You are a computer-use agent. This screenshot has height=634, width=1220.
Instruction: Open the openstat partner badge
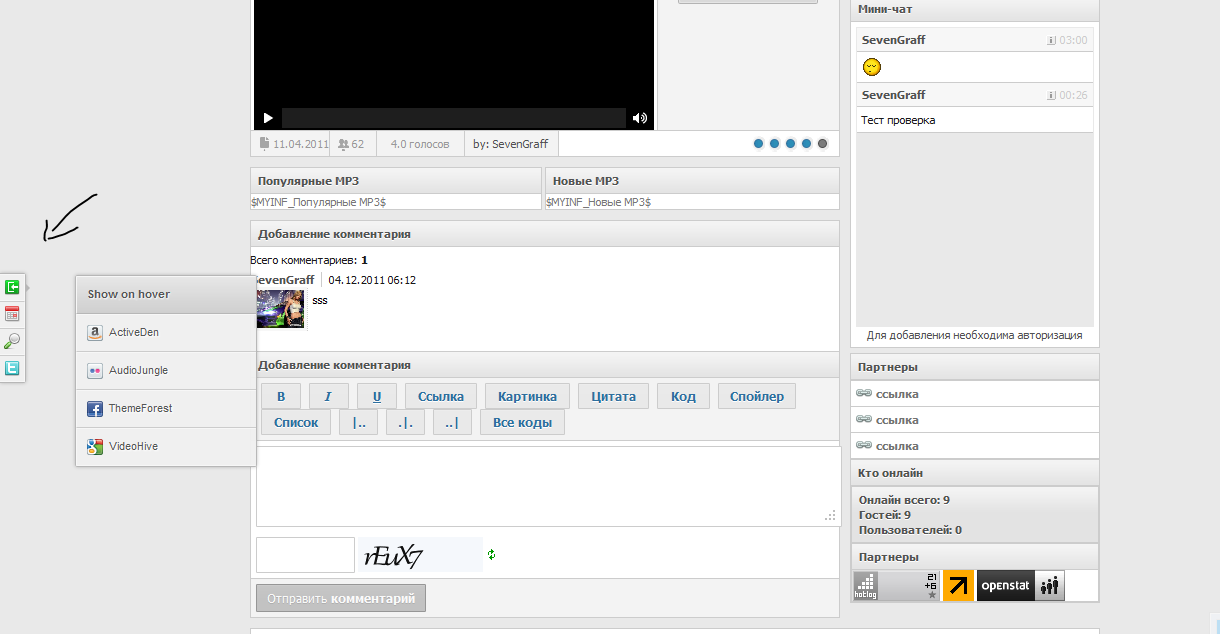click(x=1020, y=586)
